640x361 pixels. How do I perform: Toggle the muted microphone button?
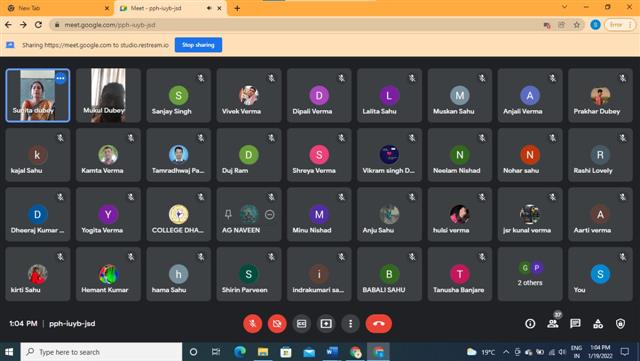(x=253, y=323)
